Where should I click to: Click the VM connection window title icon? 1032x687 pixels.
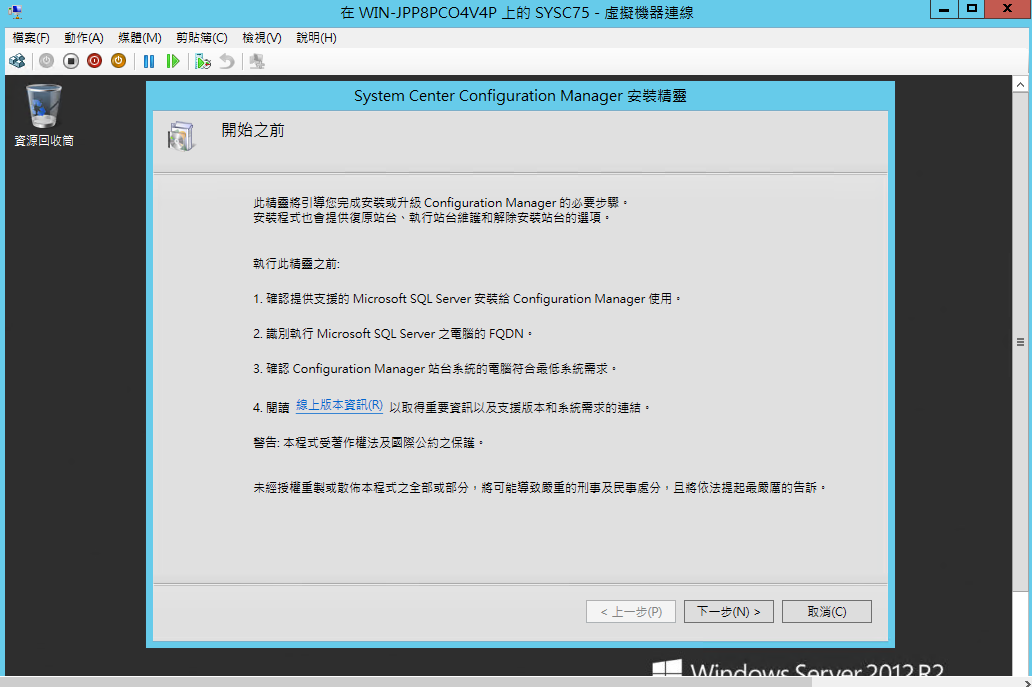pyautogui.click(x=14, y=11)
